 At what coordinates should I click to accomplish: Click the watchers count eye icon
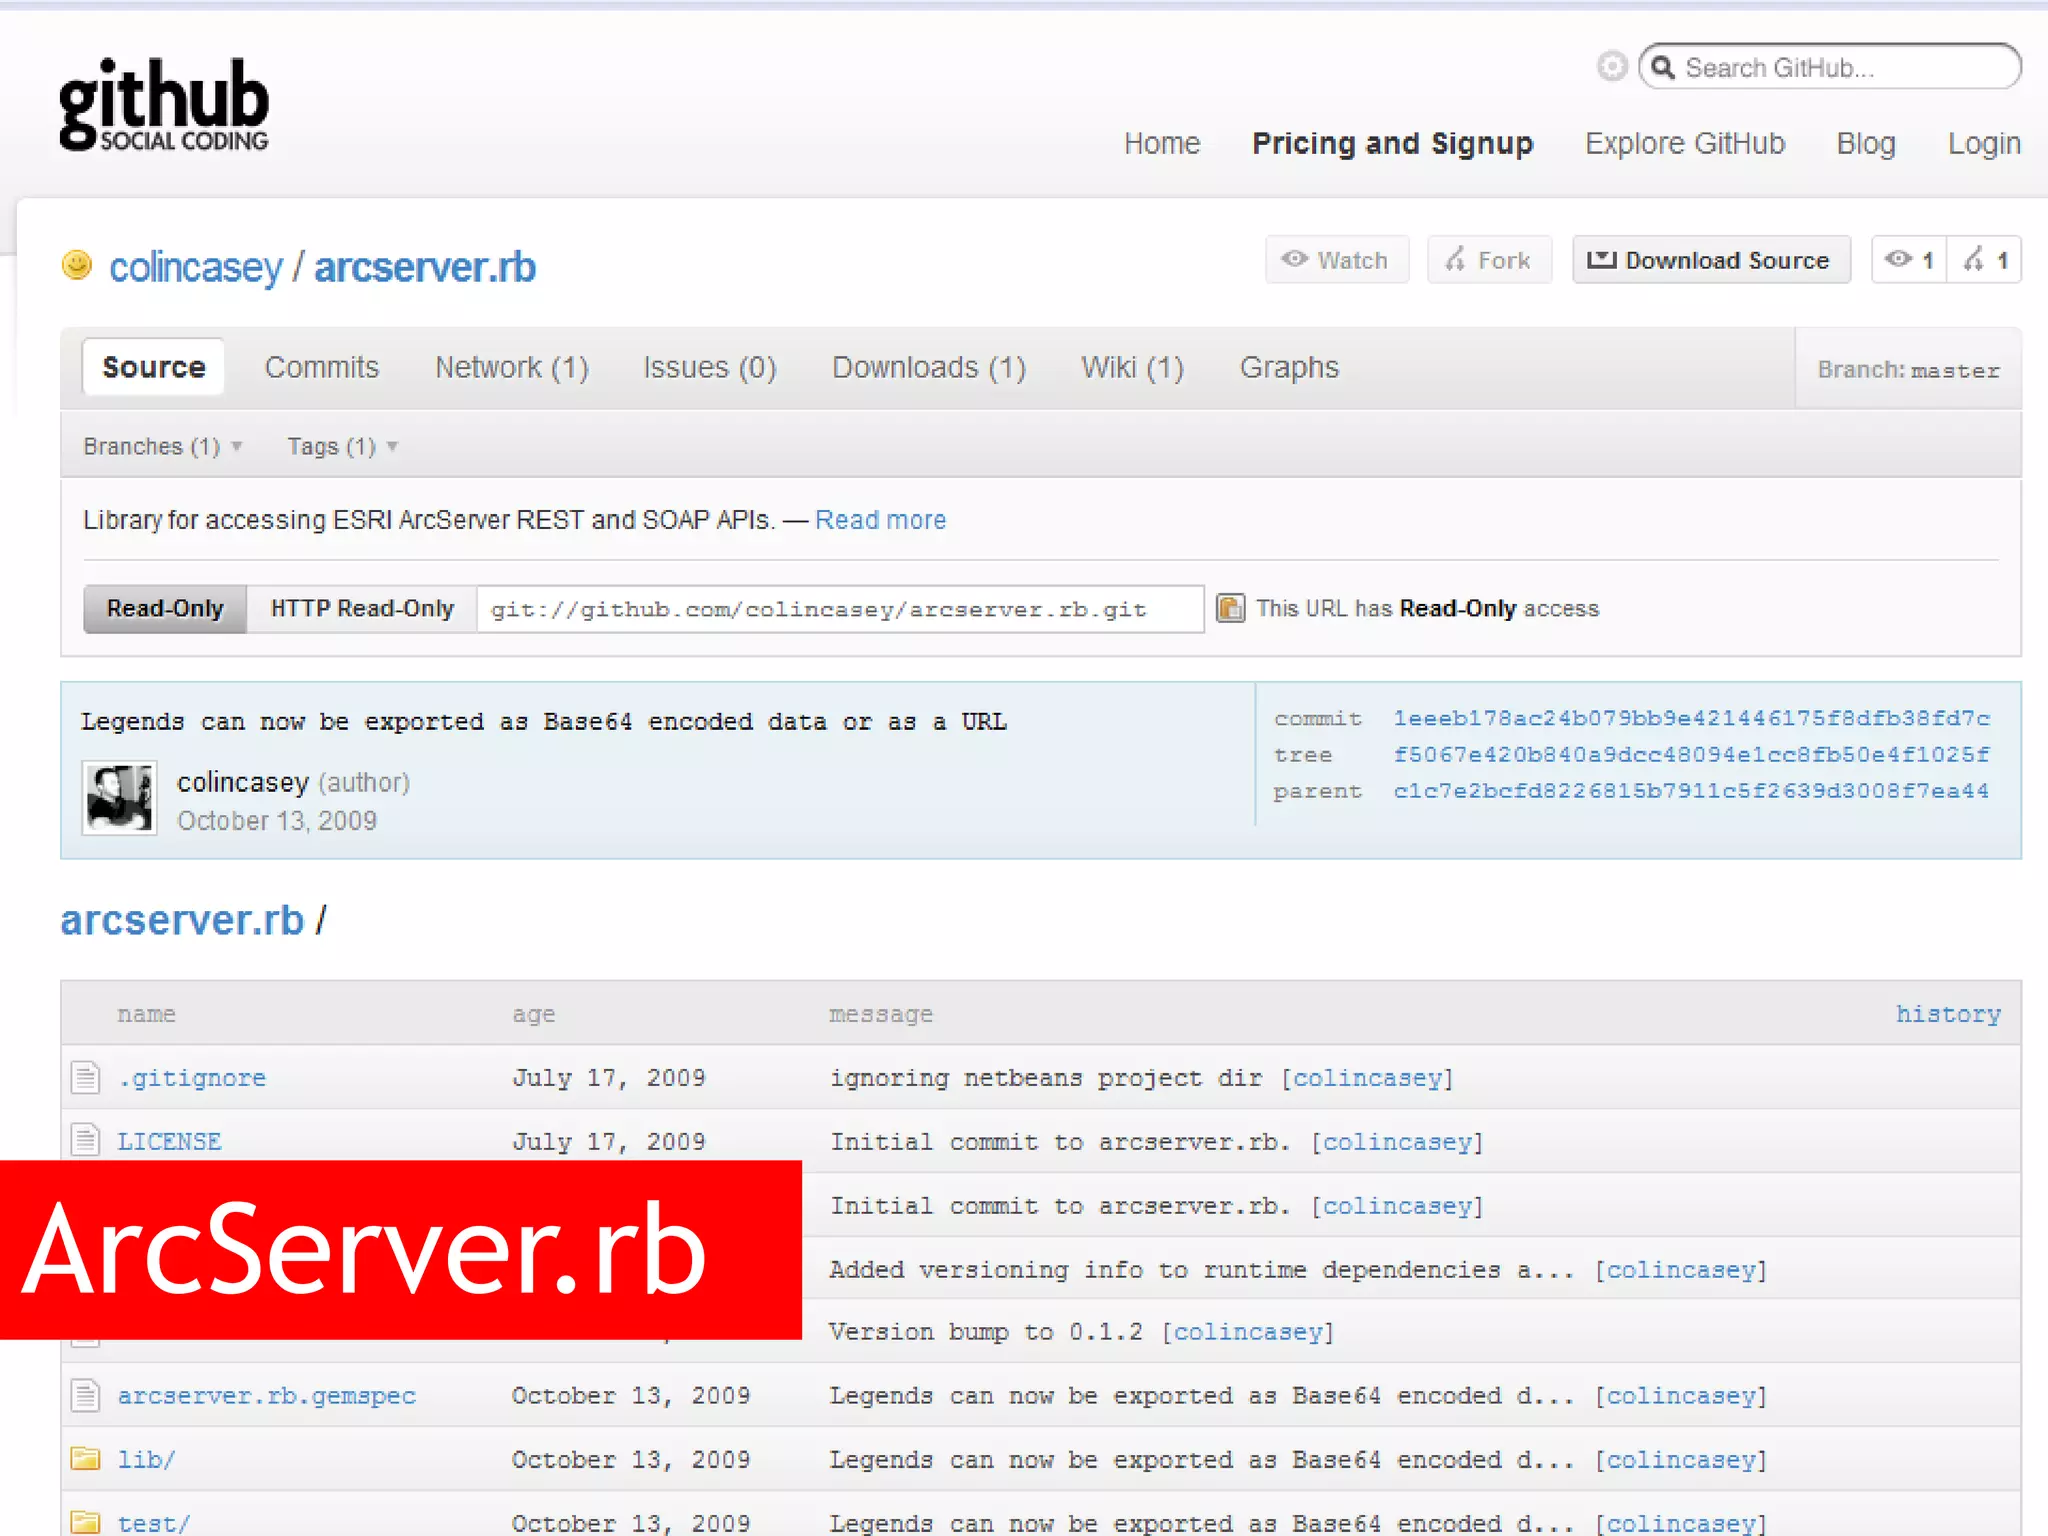[1898, 260]
